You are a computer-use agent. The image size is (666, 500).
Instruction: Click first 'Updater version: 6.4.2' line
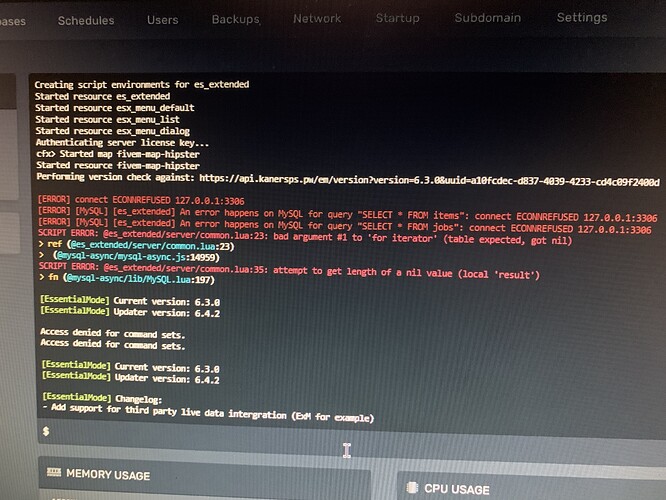click(x=130, y=312)
